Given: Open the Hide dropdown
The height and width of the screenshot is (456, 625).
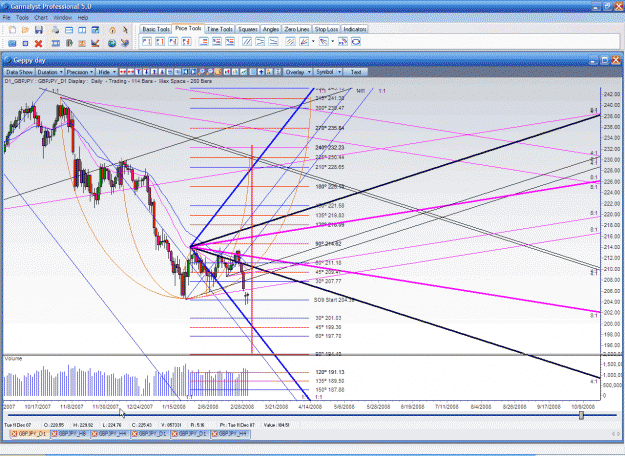Looking at the screenshot, I should (x=106, y=72).
